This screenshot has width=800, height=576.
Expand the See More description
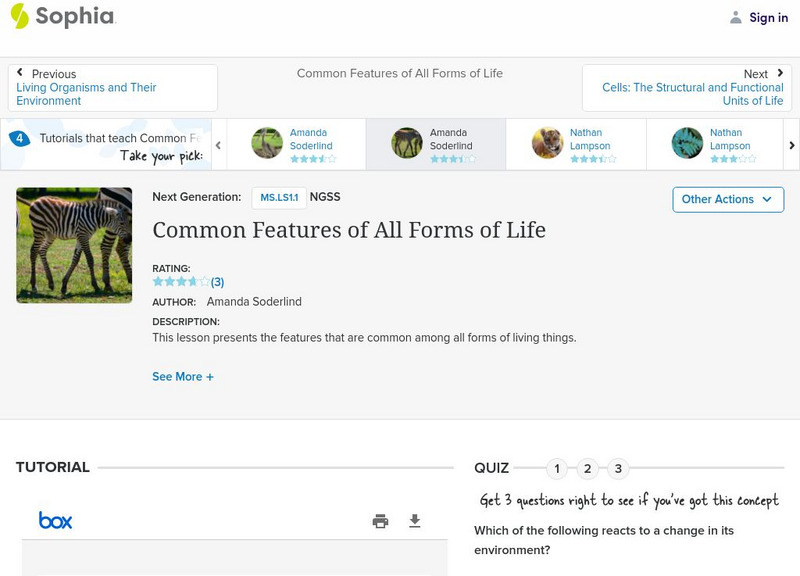point(183,376)
